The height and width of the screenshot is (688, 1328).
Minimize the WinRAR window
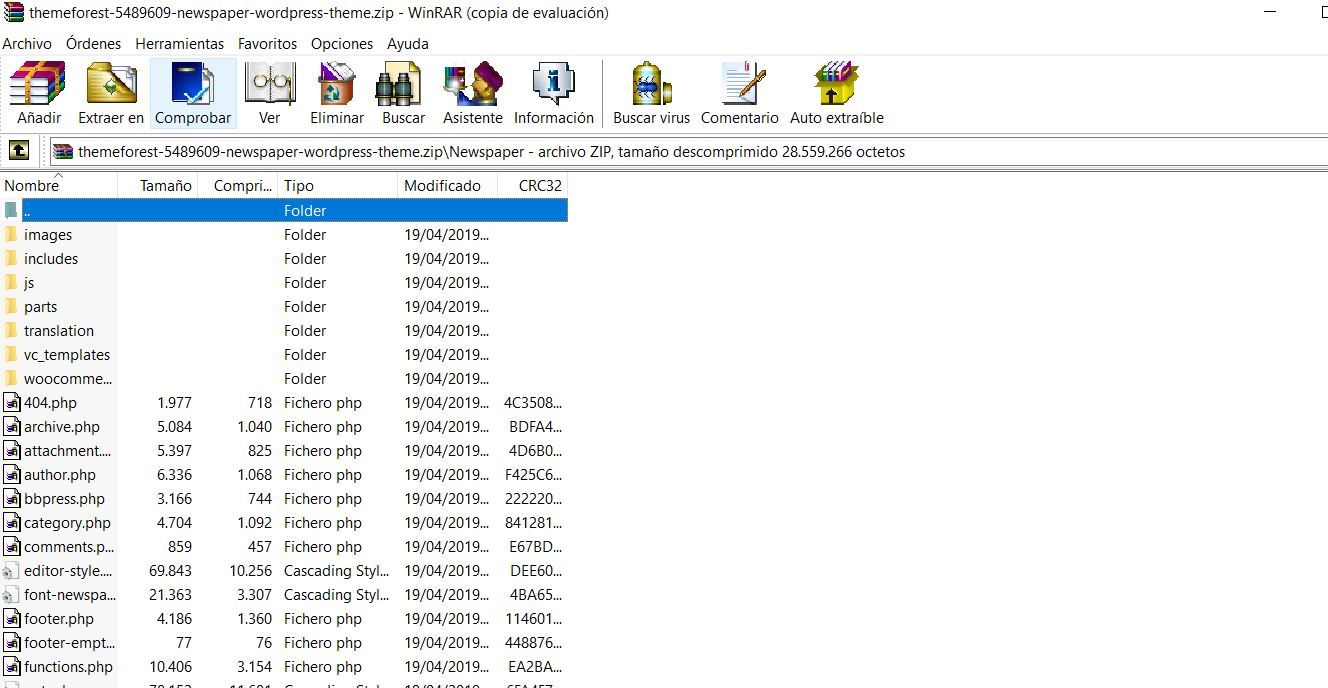(x=1269, y=13)
